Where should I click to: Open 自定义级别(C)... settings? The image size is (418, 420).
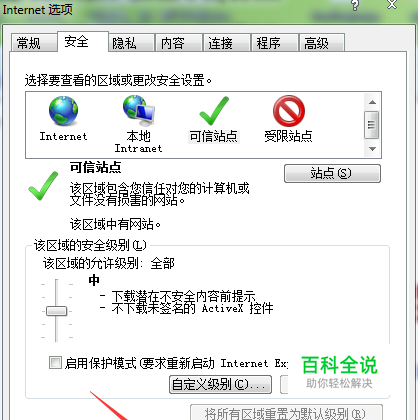(x=220, y=385)
